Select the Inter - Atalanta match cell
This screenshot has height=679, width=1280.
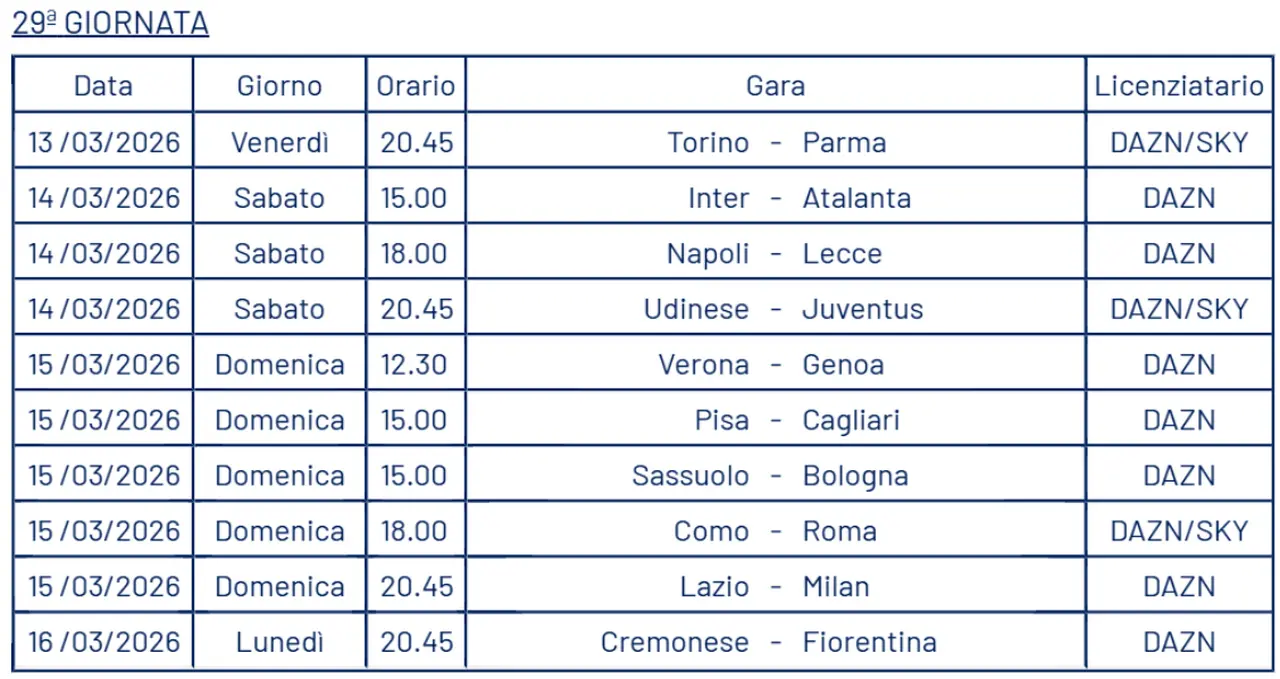click(x=776, y=198)
